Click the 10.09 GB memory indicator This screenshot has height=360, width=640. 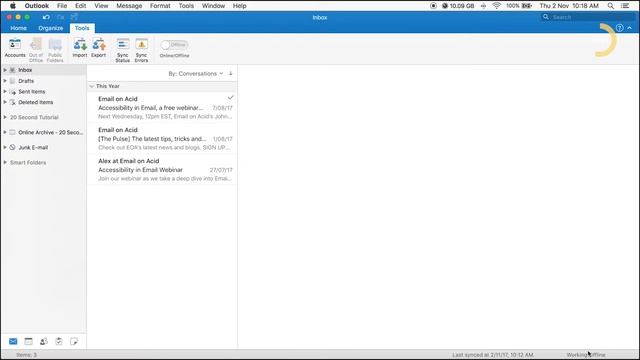(x=458, y=6)
